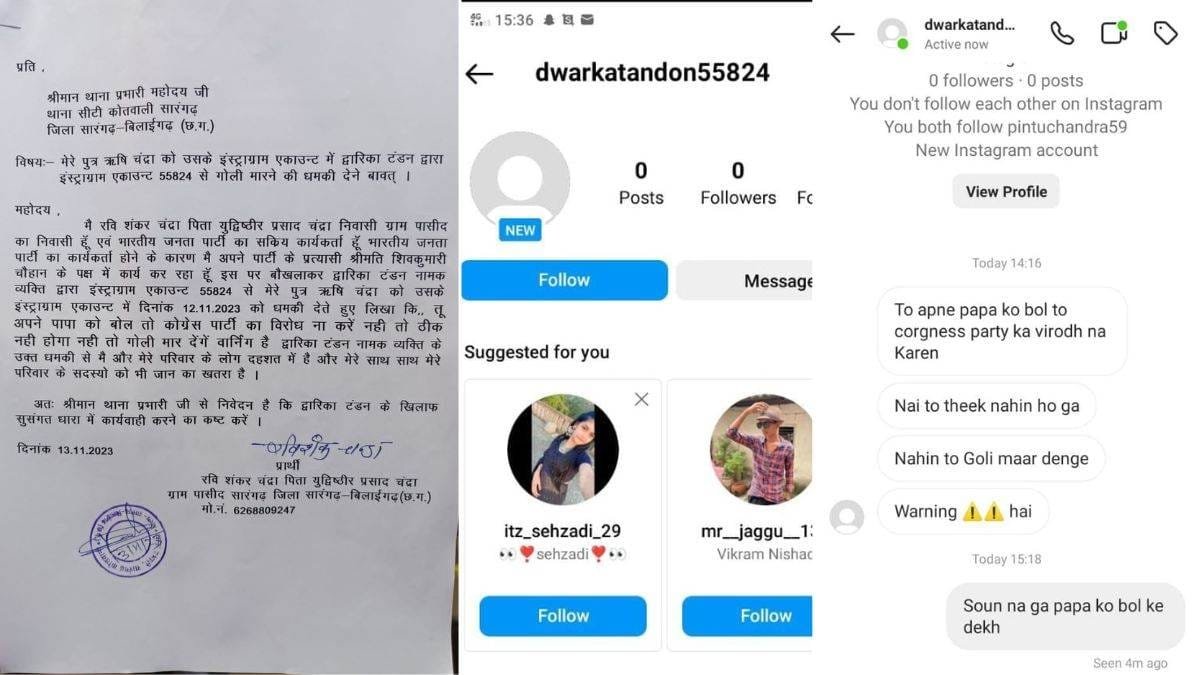1200x675 pixels.
Task: Select the 'Nahin to Goli maar denge' message
Action: (x=992, y=459)
